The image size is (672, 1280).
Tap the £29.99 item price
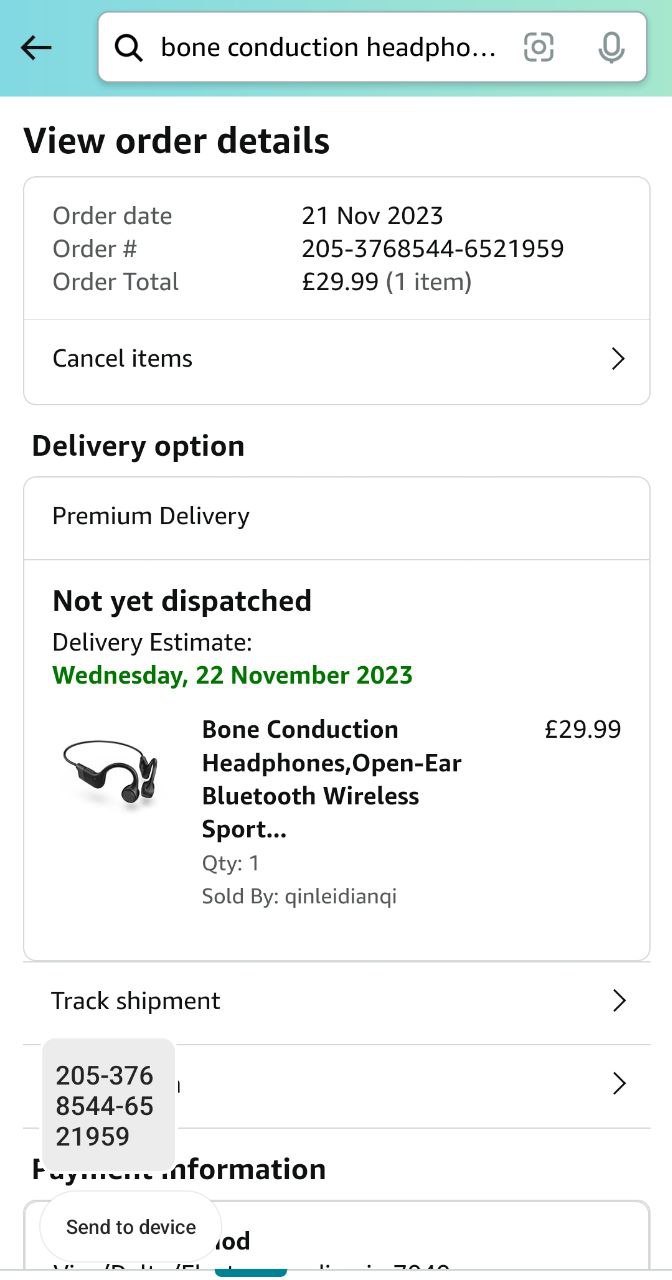[582, 730]
